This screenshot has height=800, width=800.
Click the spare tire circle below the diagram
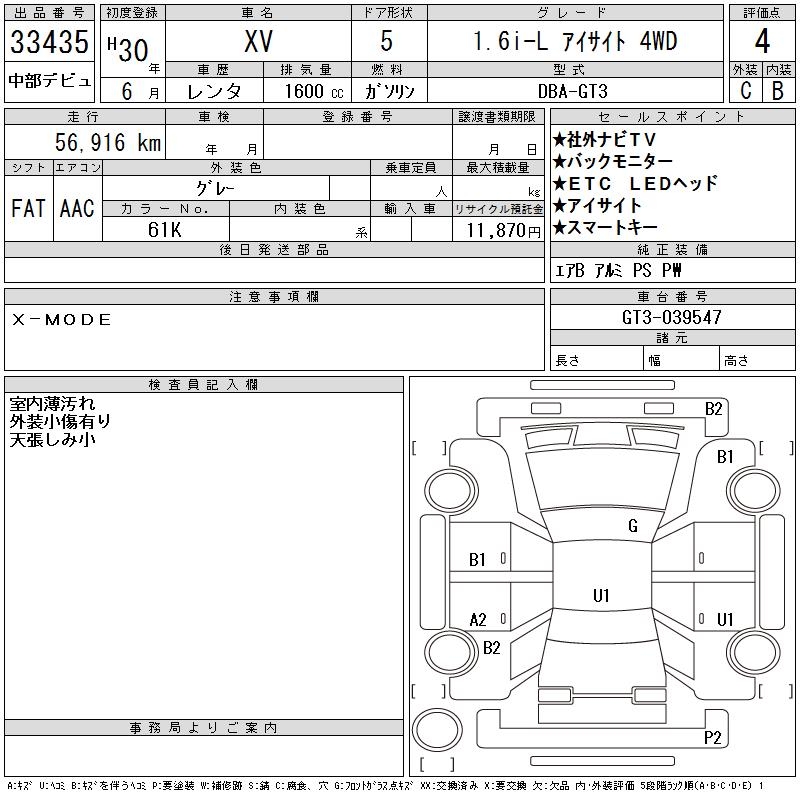click(437, 730)
